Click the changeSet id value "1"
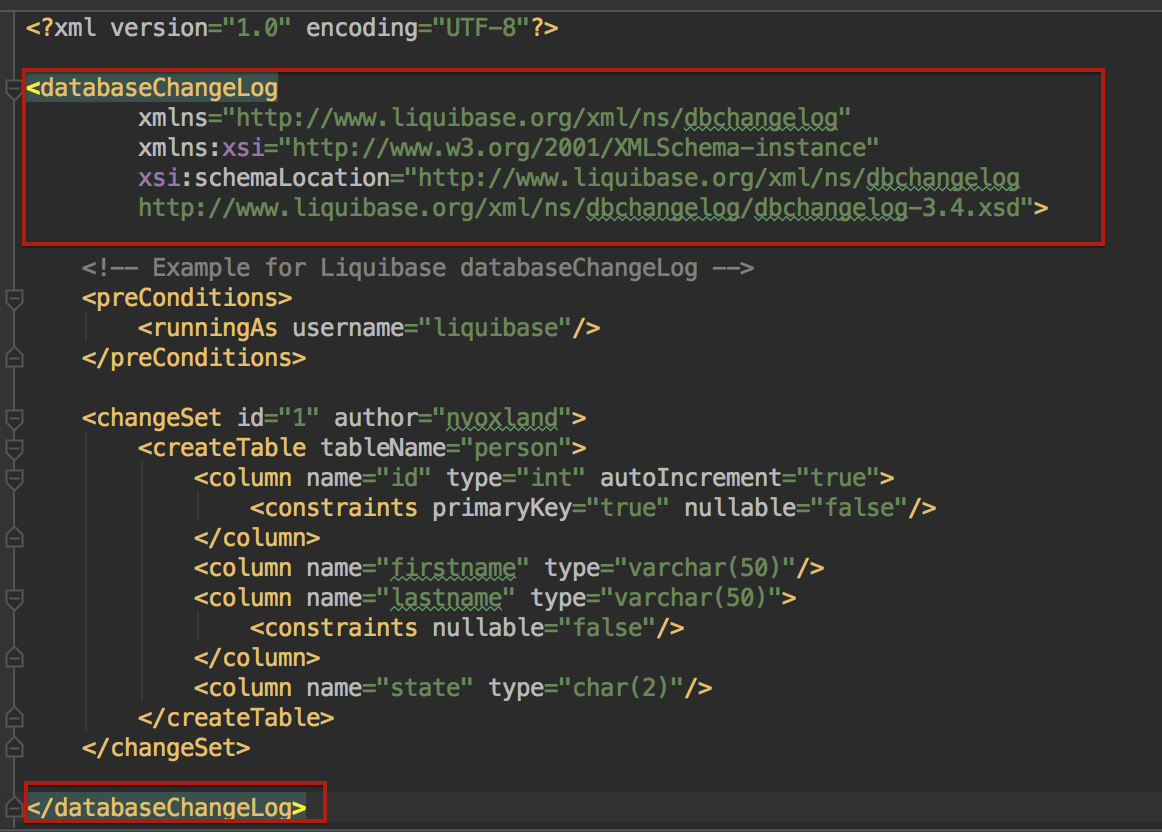 299,418
